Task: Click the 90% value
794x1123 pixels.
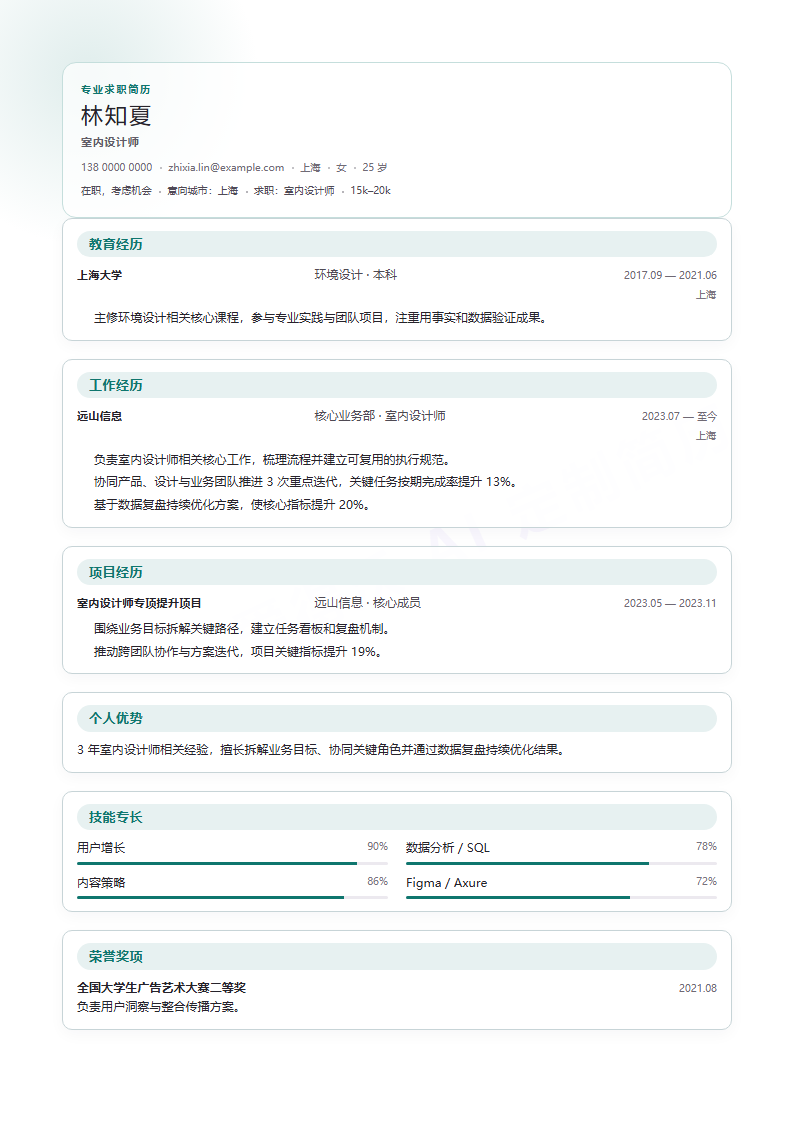Action: pos(377,847)
